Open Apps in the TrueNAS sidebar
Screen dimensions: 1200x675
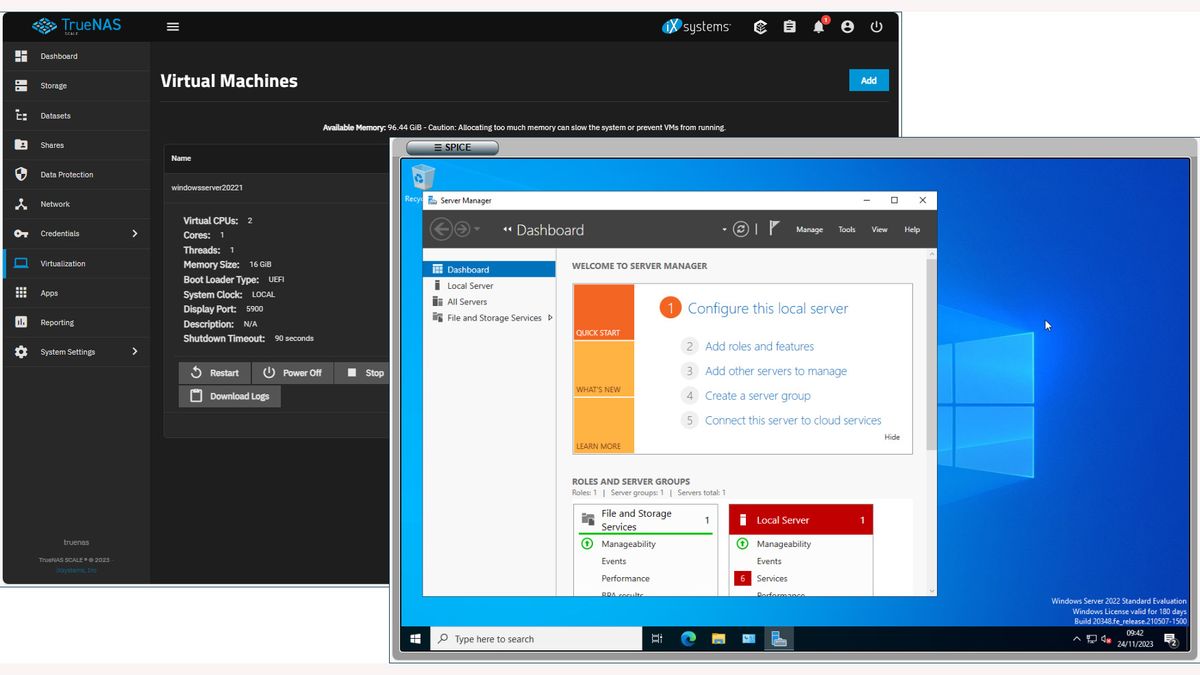tap(76, 293)
